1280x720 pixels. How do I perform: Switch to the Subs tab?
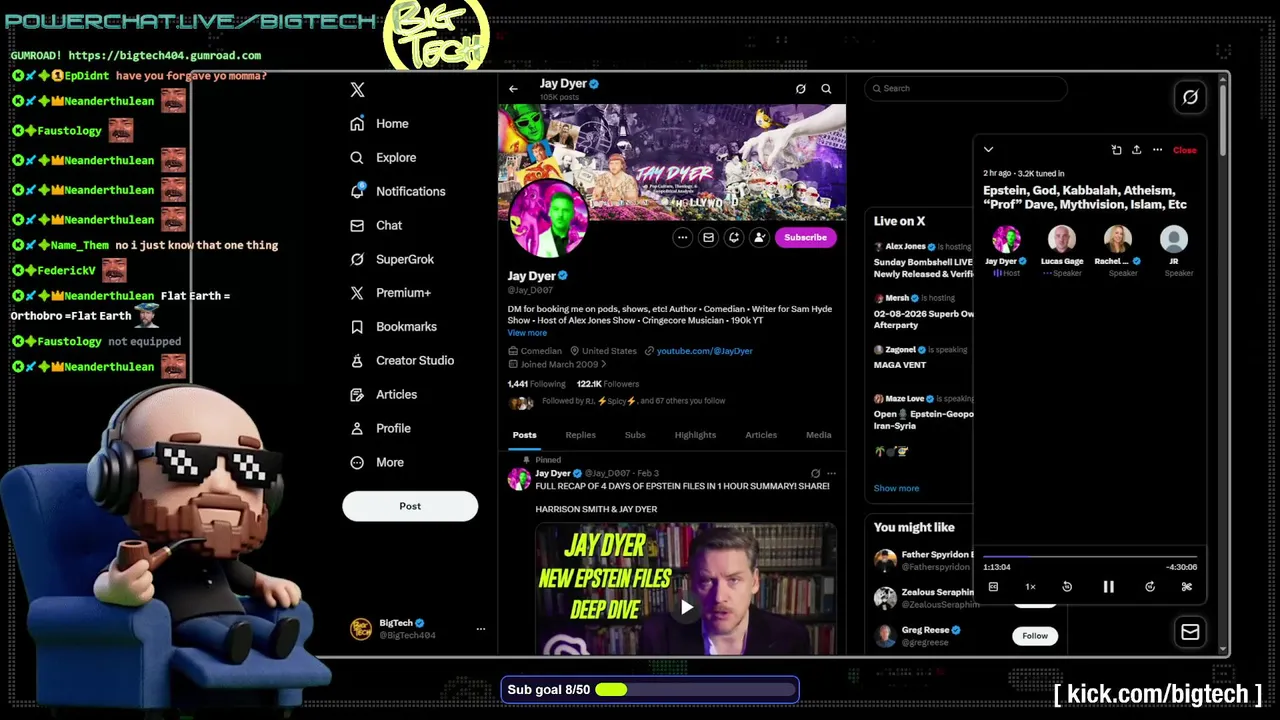(x=635, y=435)
